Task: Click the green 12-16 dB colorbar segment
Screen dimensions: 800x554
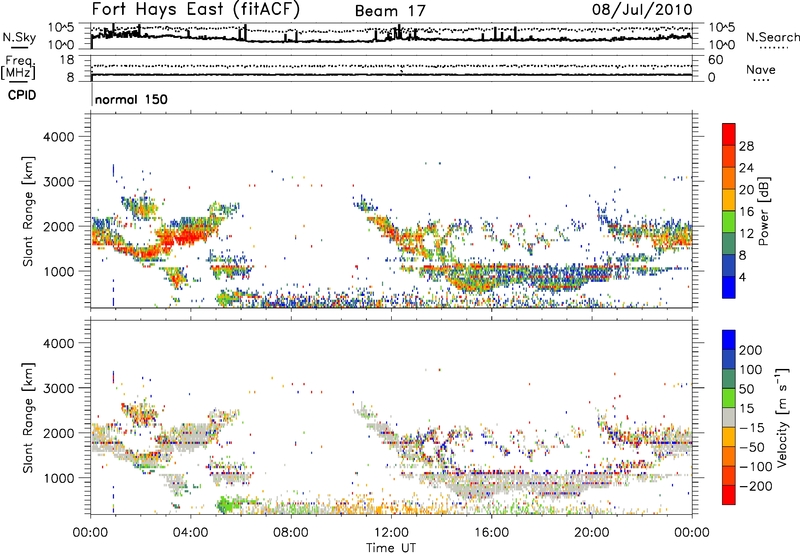Action: [x=729, y=221]
